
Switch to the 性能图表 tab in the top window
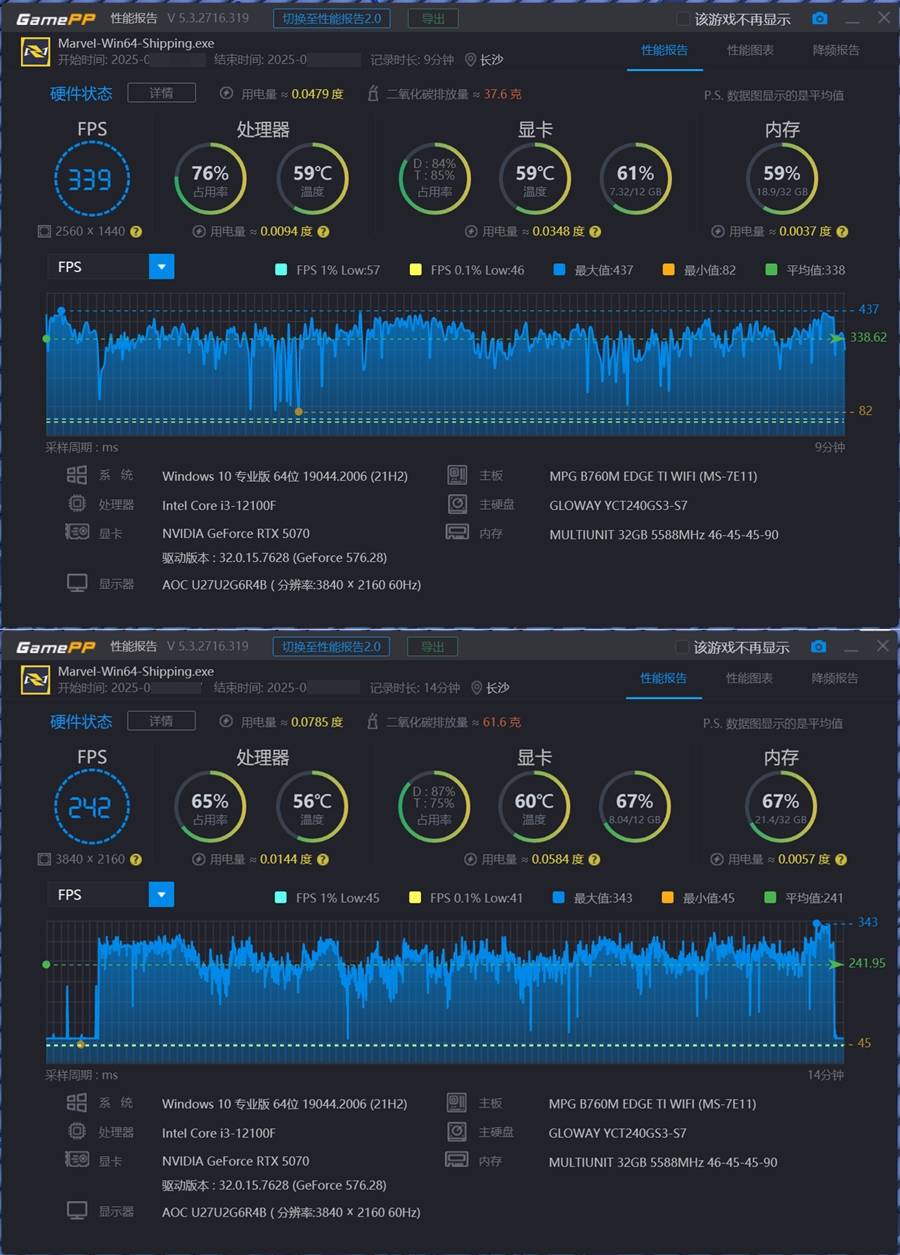coord(750,50)
